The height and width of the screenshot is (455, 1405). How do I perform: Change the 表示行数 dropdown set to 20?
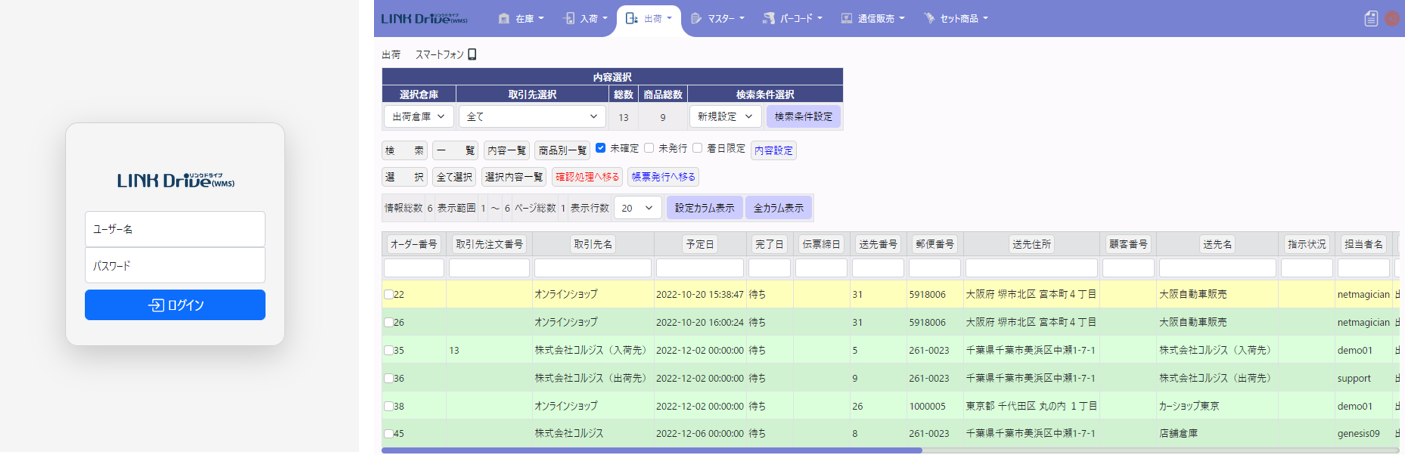tap(637, 209)
